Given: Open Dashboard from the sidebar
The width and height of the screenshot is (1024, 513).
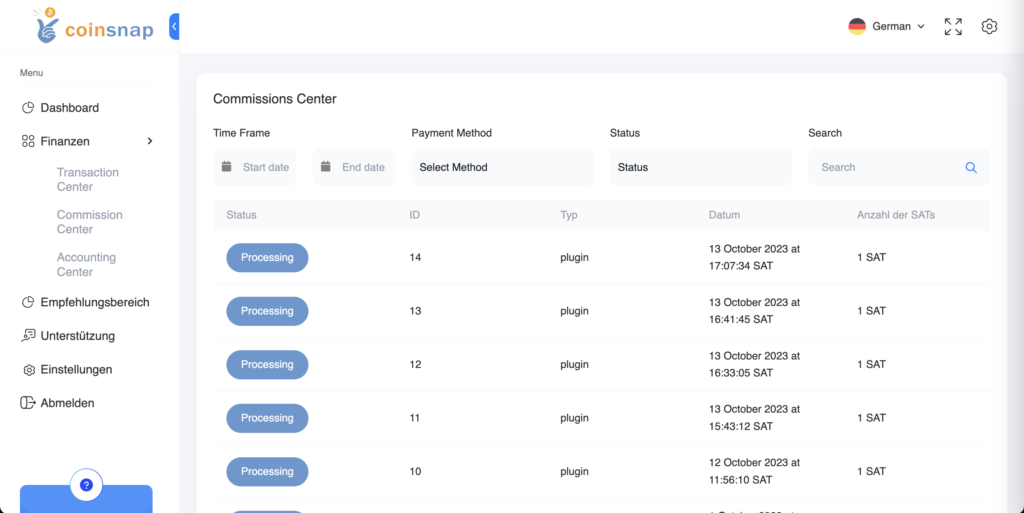Looking at the screenshot, I should [69, 108].
